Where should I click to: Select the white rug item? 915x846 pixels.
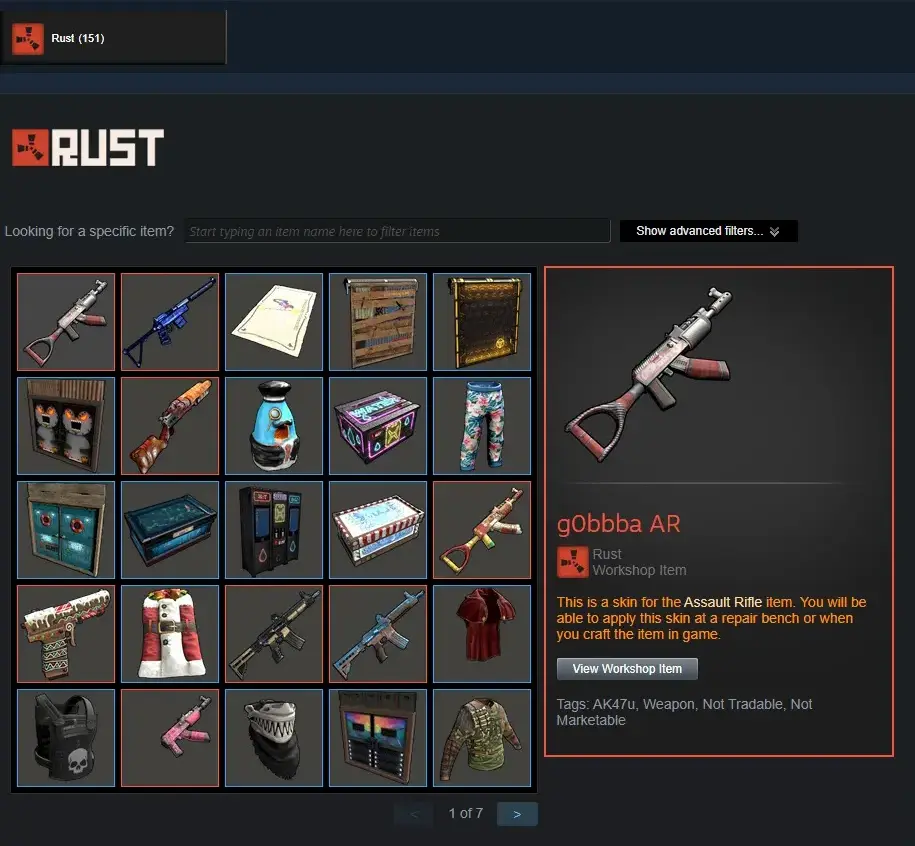click(274, 322)
